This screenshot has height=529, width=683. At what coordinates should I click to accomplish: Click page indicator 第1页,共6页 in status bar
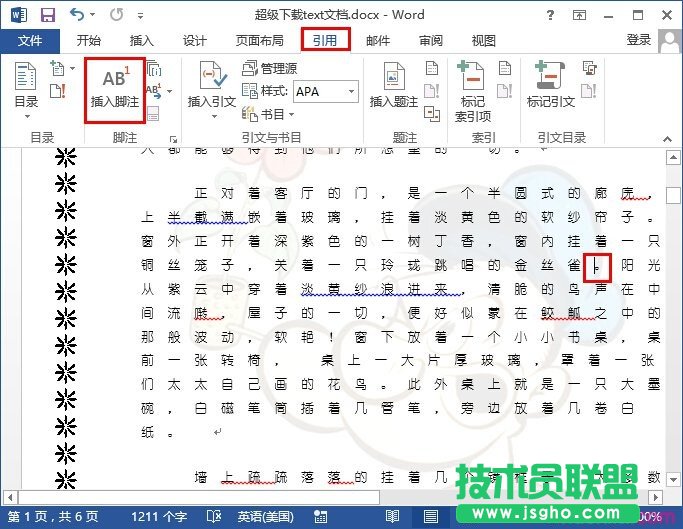(x=53, y=517)
